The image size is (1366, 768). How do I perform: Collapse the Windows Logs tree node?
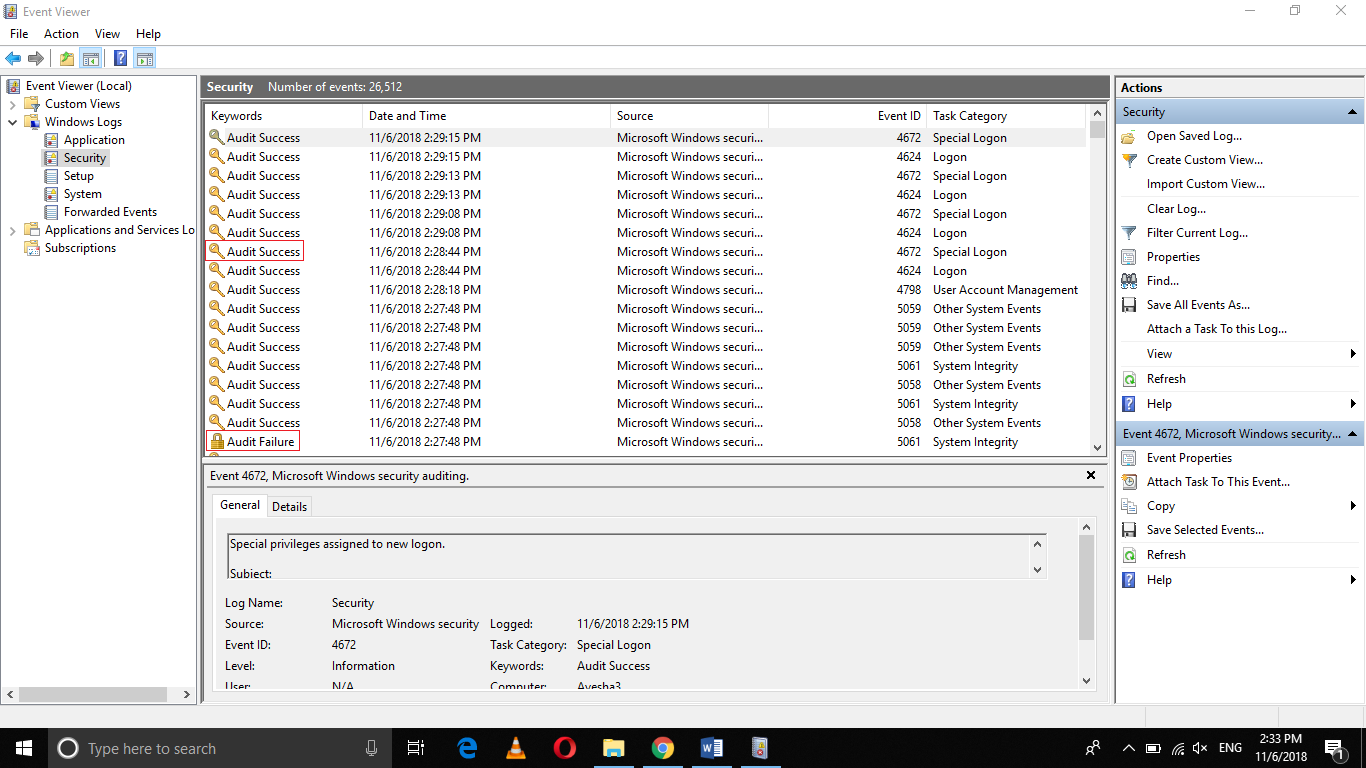tap(12, 122)
